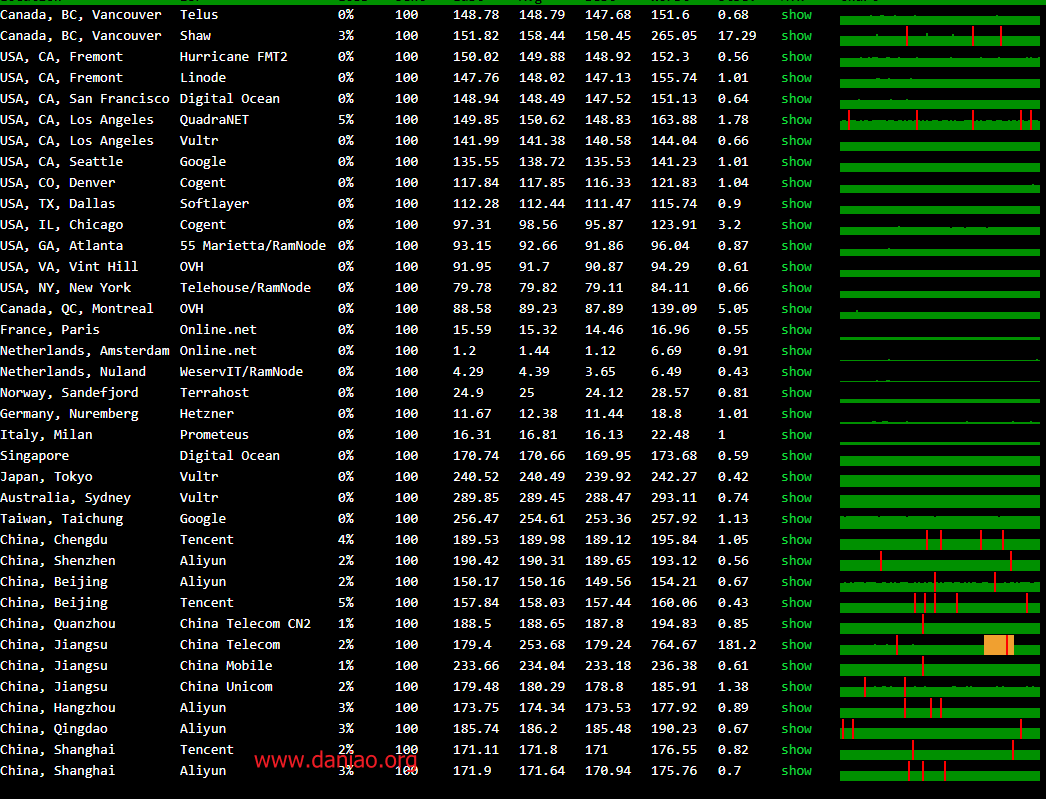
Task: Select location "China, Quanzhou"
Action: click(58, 624)
